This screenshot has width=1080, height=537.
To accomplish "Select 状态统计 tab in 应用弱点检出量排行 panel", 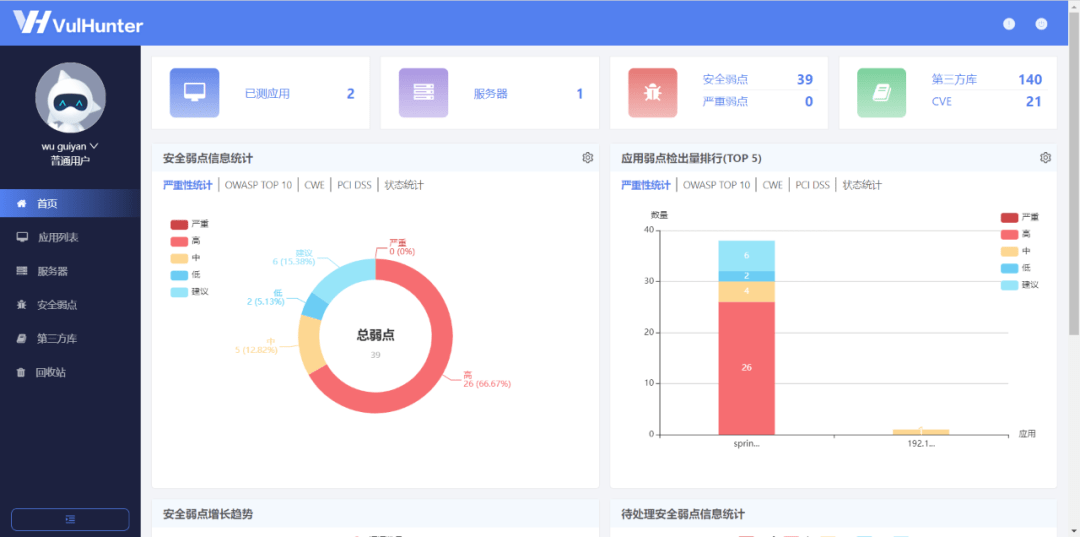I will pyautogui.click(x=862, y=185).
